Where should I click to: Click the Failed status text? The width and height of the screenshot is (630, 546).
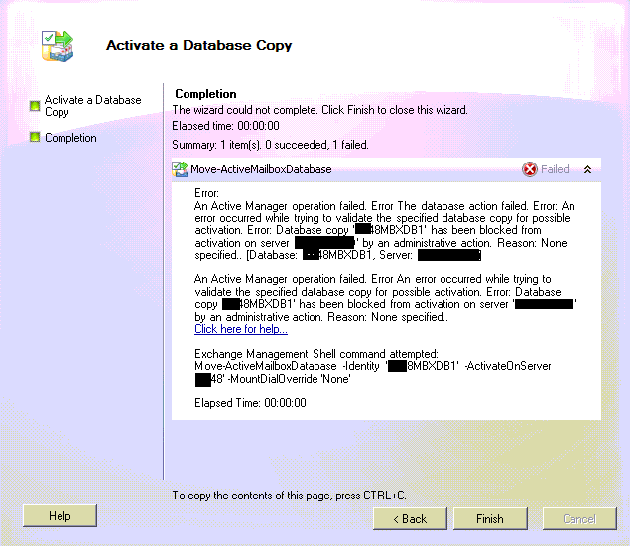(555, 169)
